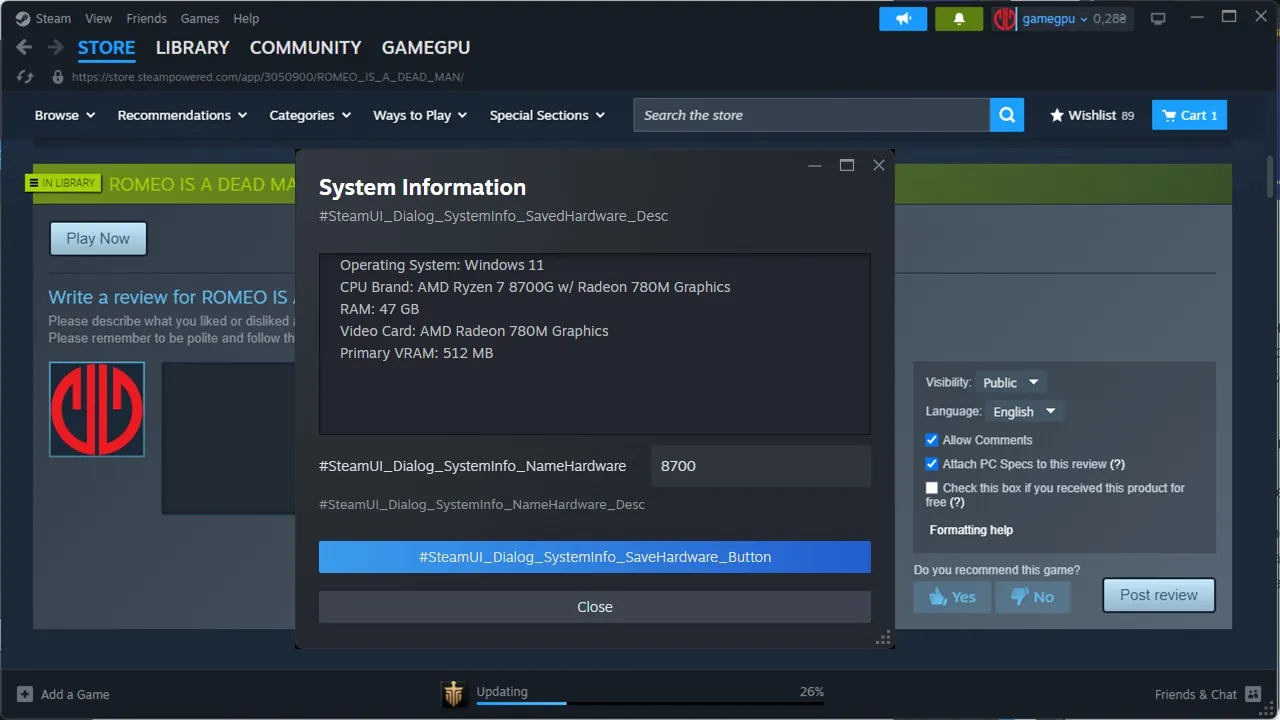Click the Add a Game plus icon
Viewport: 1280px width, 720px height.
(x=25, y=694)
